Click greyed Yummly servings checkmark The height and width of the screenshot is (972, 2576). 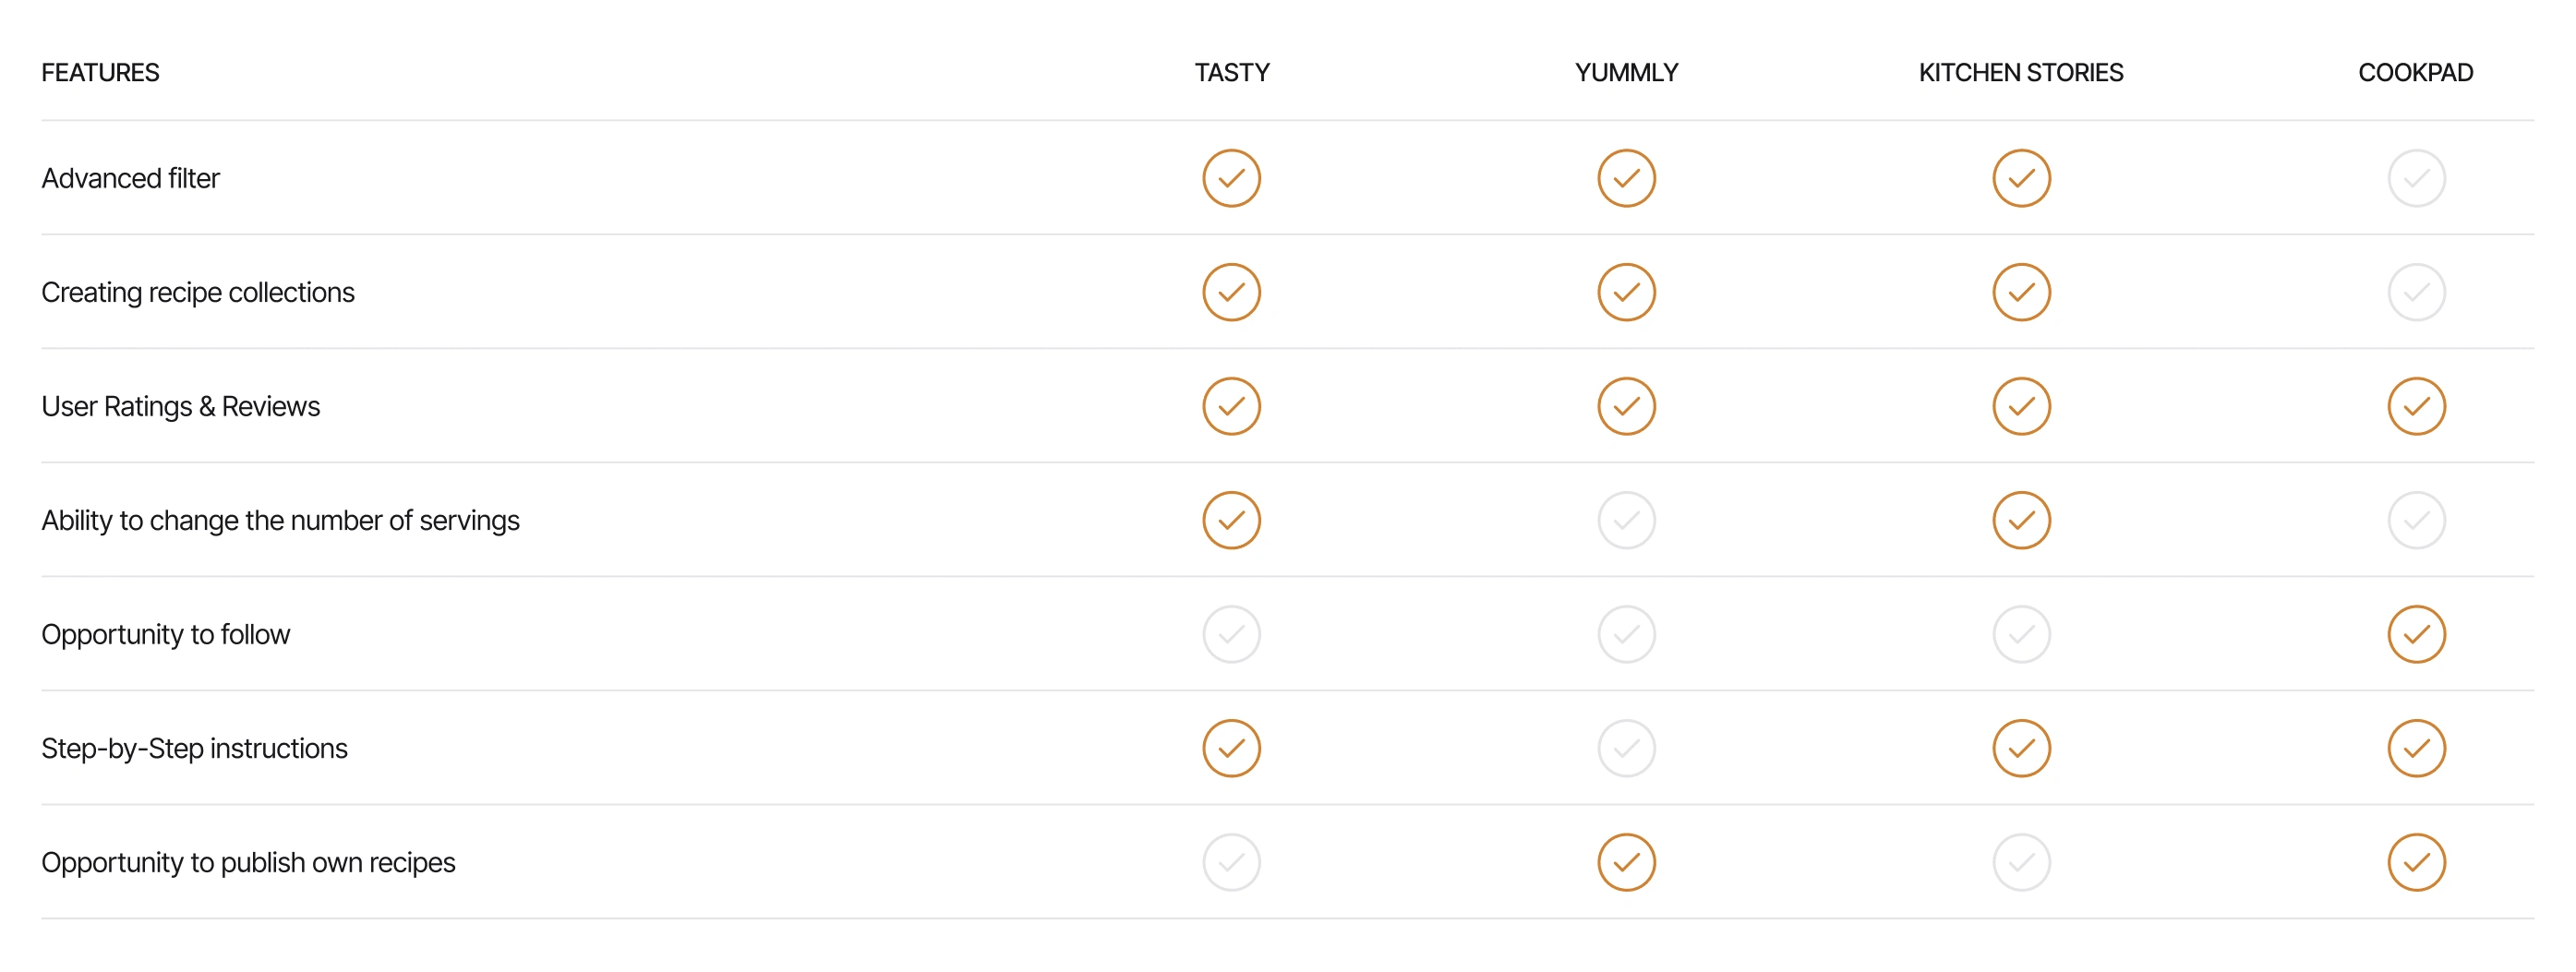(1626, 520)
